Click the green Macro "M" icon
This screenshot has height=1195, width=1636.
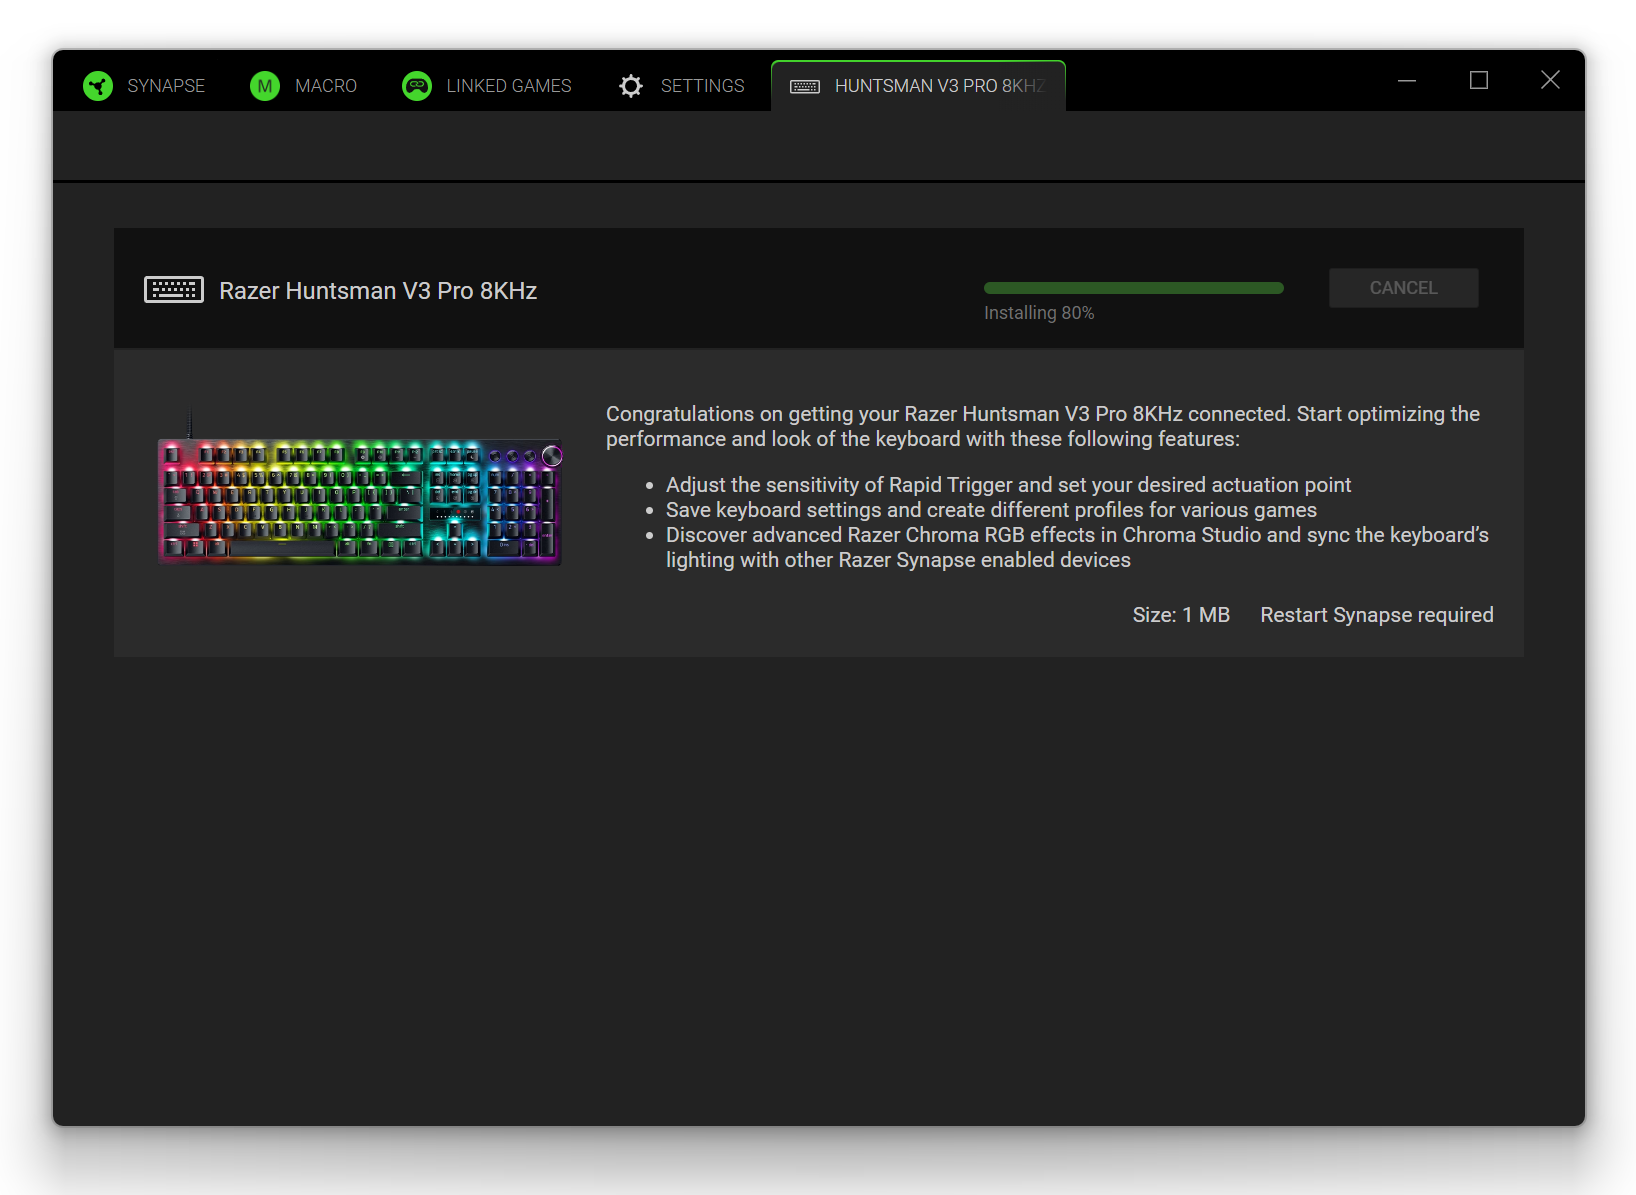click(x=265, y=86)
